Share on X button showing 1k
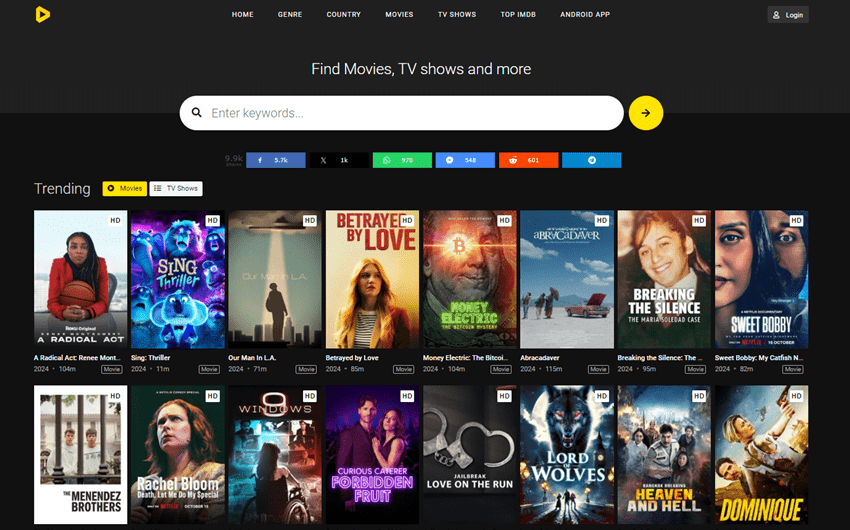The image size is (850, 530). (339, 160)
